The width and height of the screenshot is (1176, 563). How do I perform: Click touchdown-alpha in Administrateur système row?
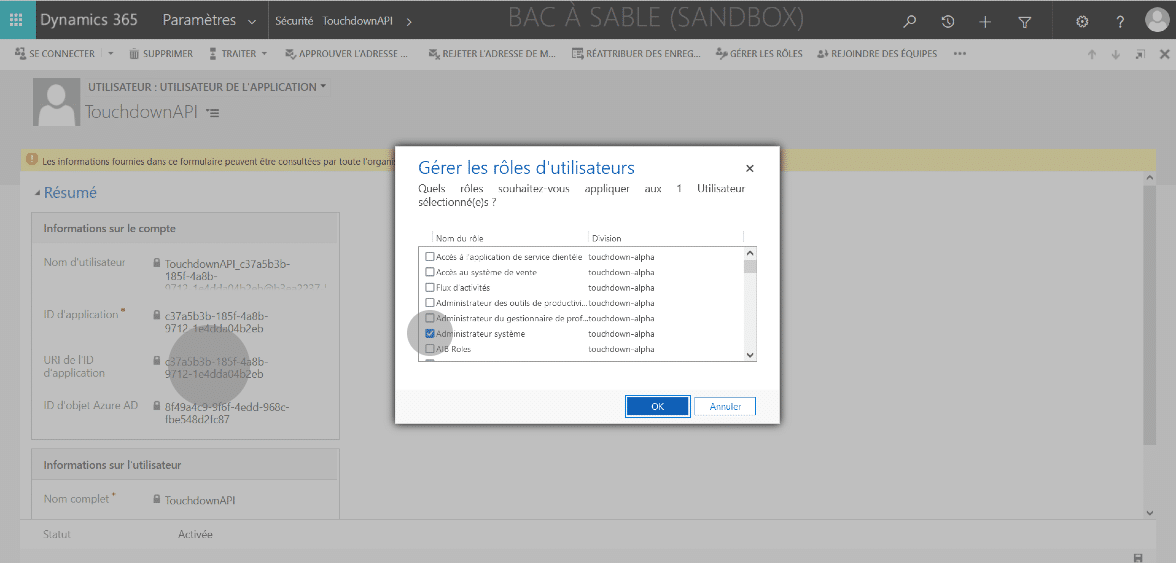(622, 334)
